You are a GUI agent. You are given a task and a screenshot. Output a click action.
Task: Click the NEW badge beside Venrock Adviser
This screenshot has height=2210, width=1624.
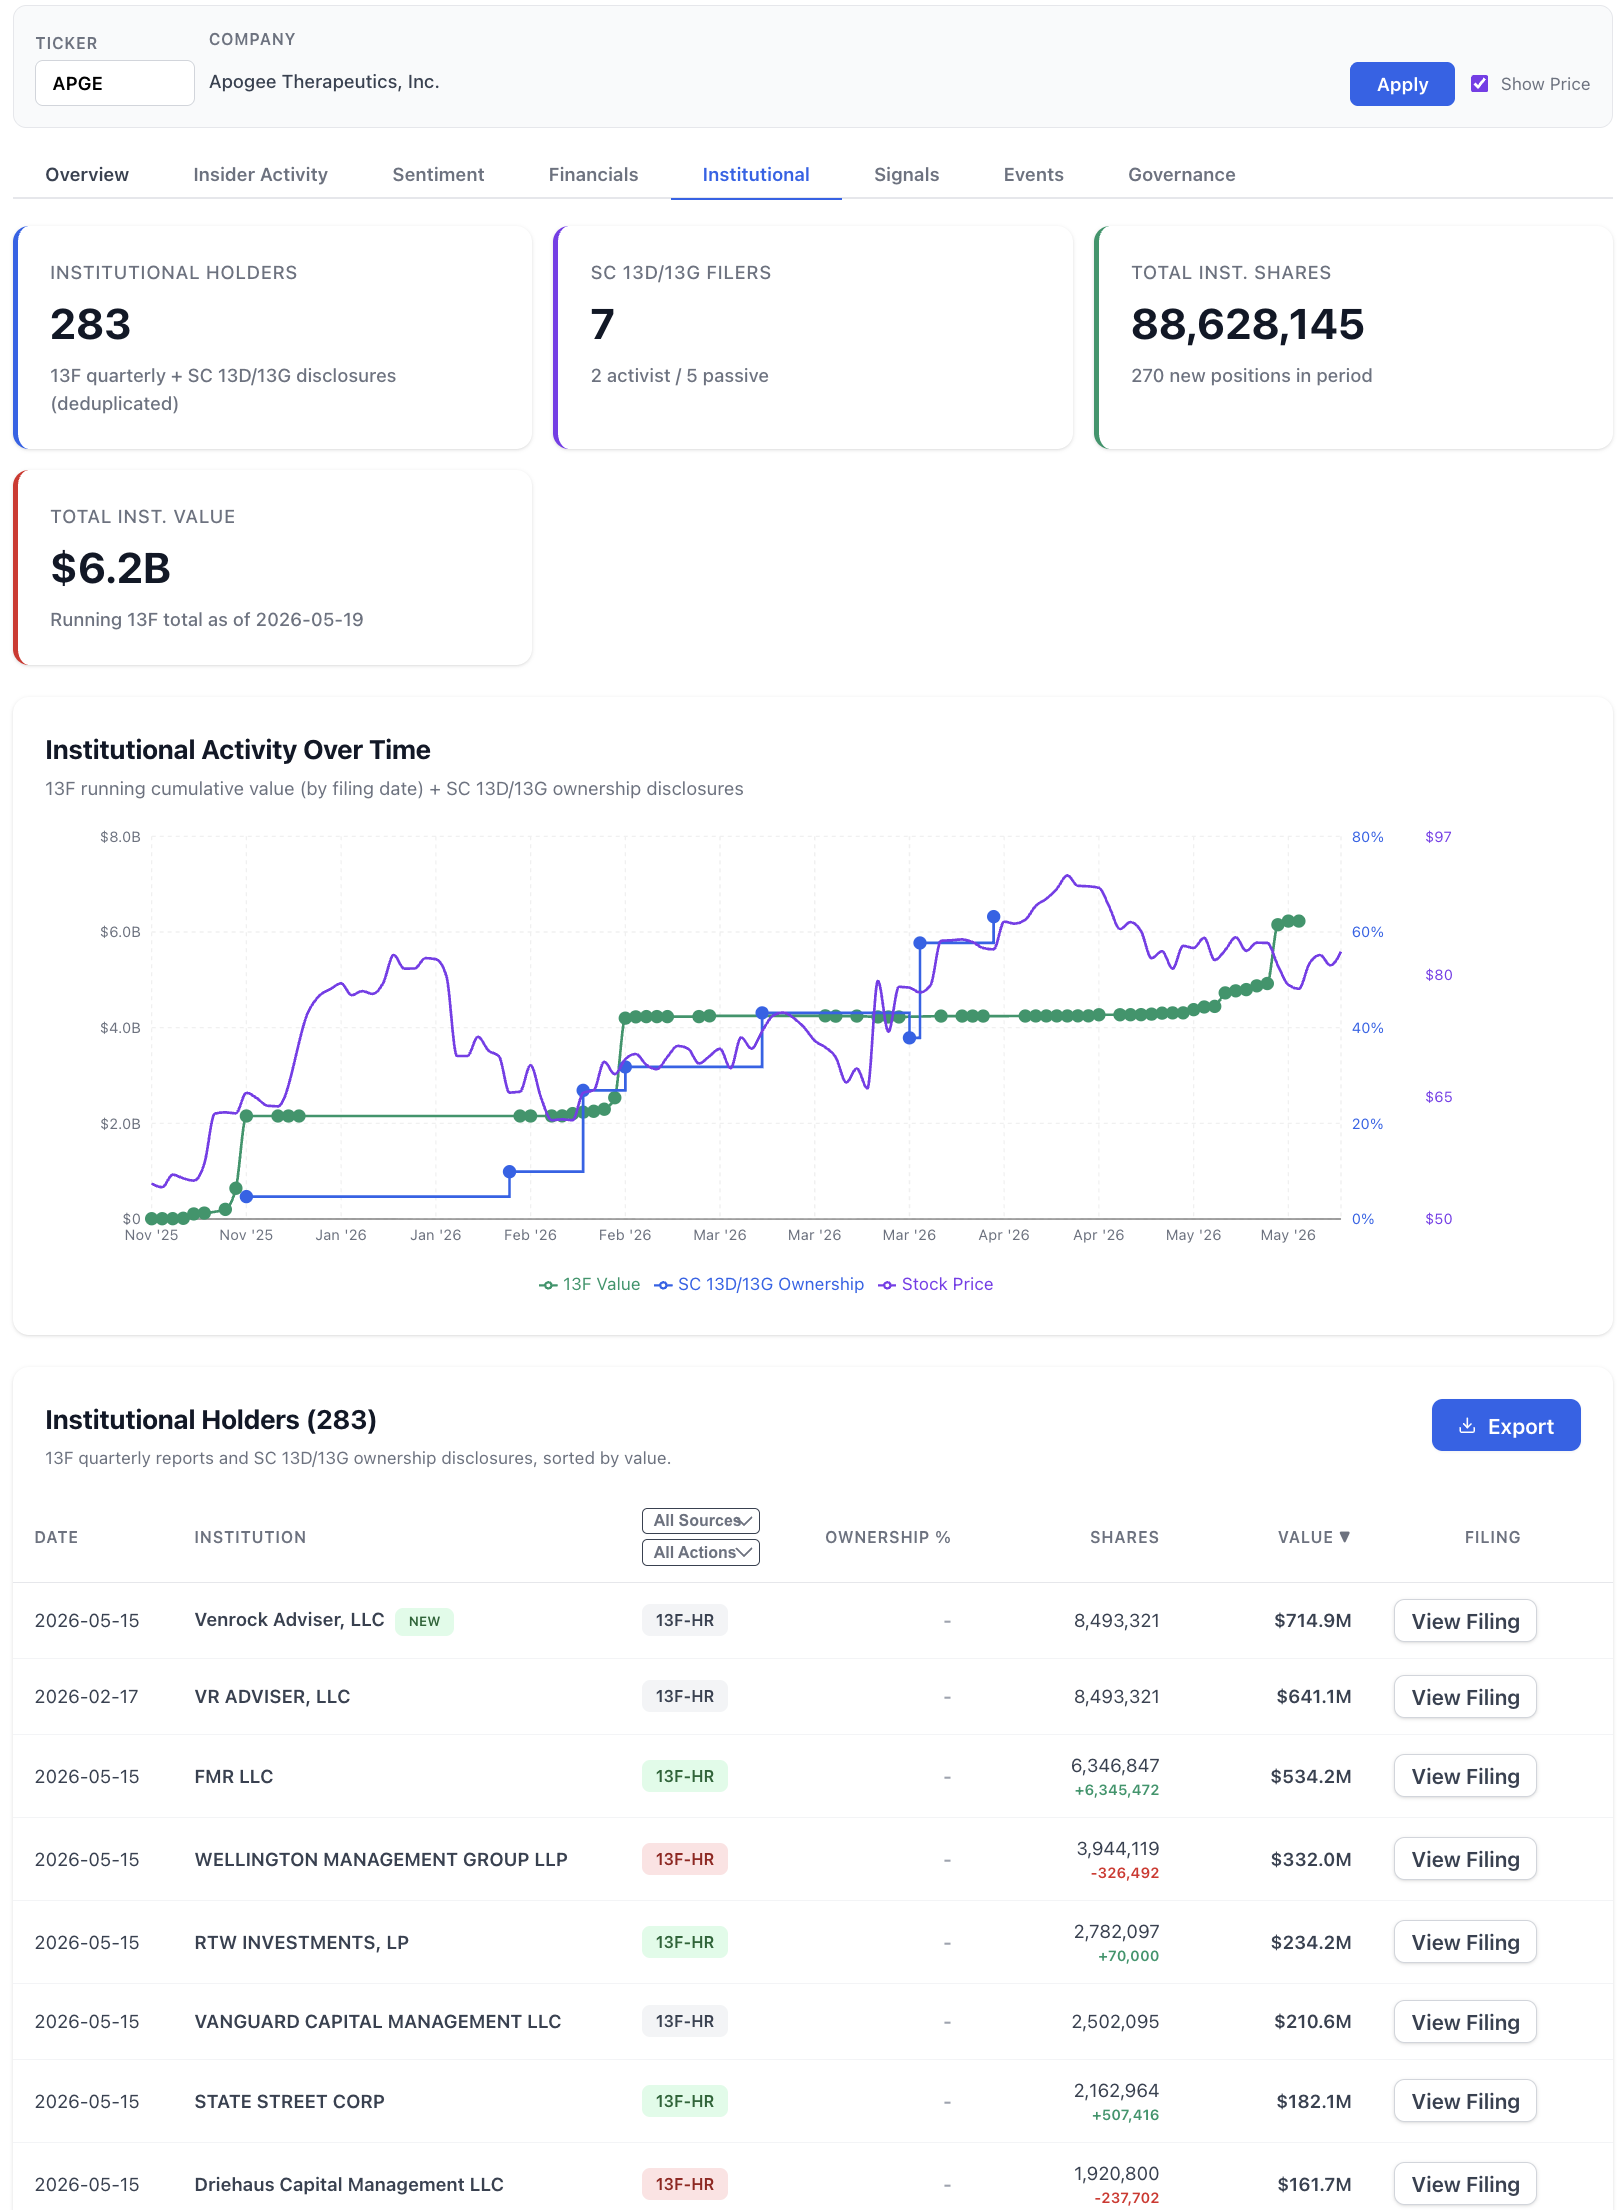[x=425, y=1621]
